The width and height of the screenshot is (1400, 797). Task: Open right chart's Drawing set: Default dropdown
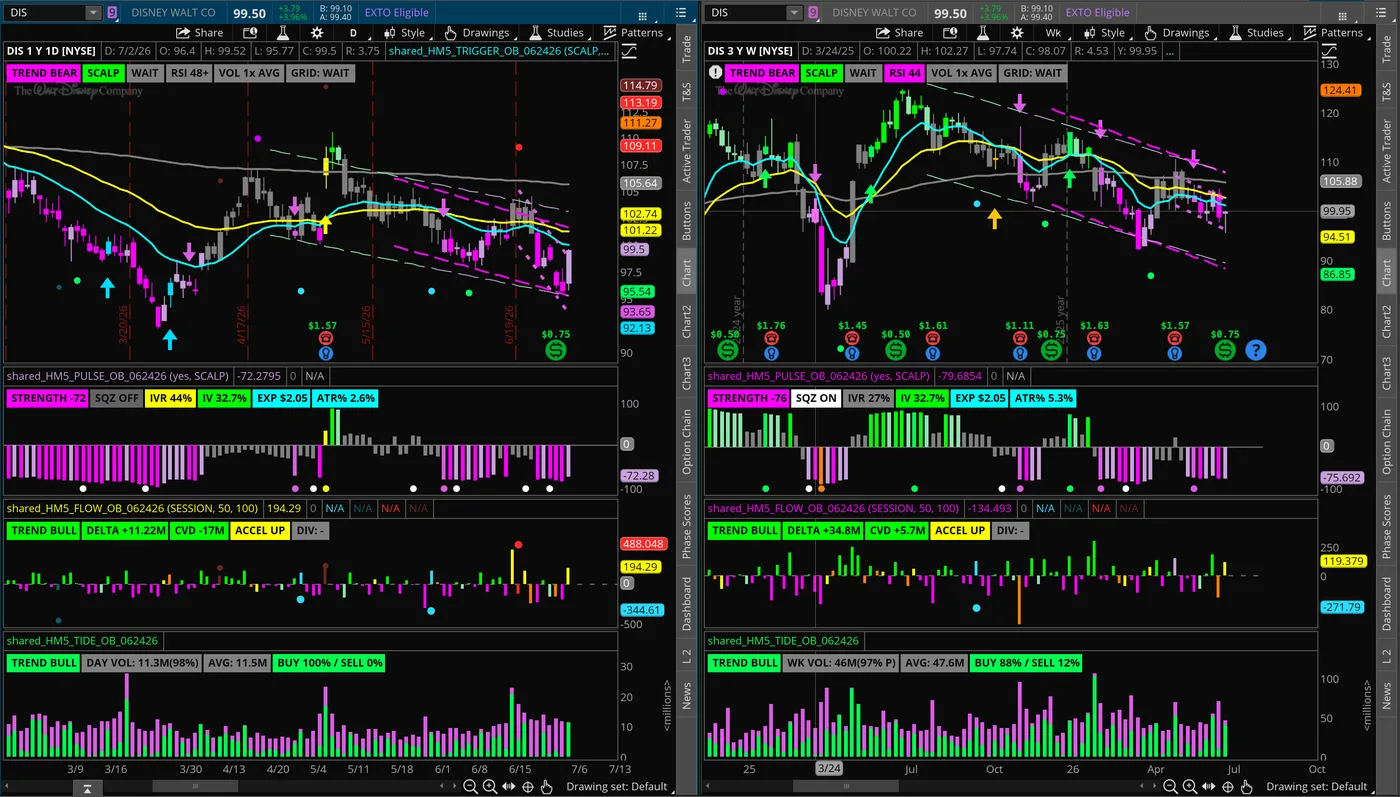(1316, 786)
